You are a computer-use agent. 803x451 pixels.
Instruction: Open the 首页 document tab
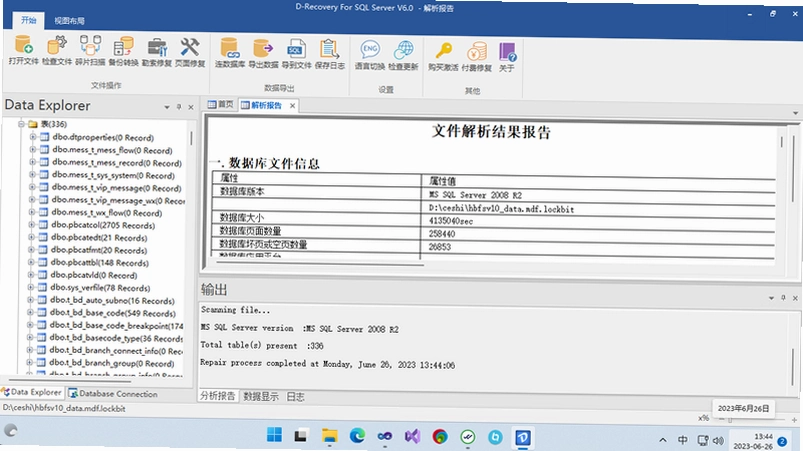coord(221,104)
